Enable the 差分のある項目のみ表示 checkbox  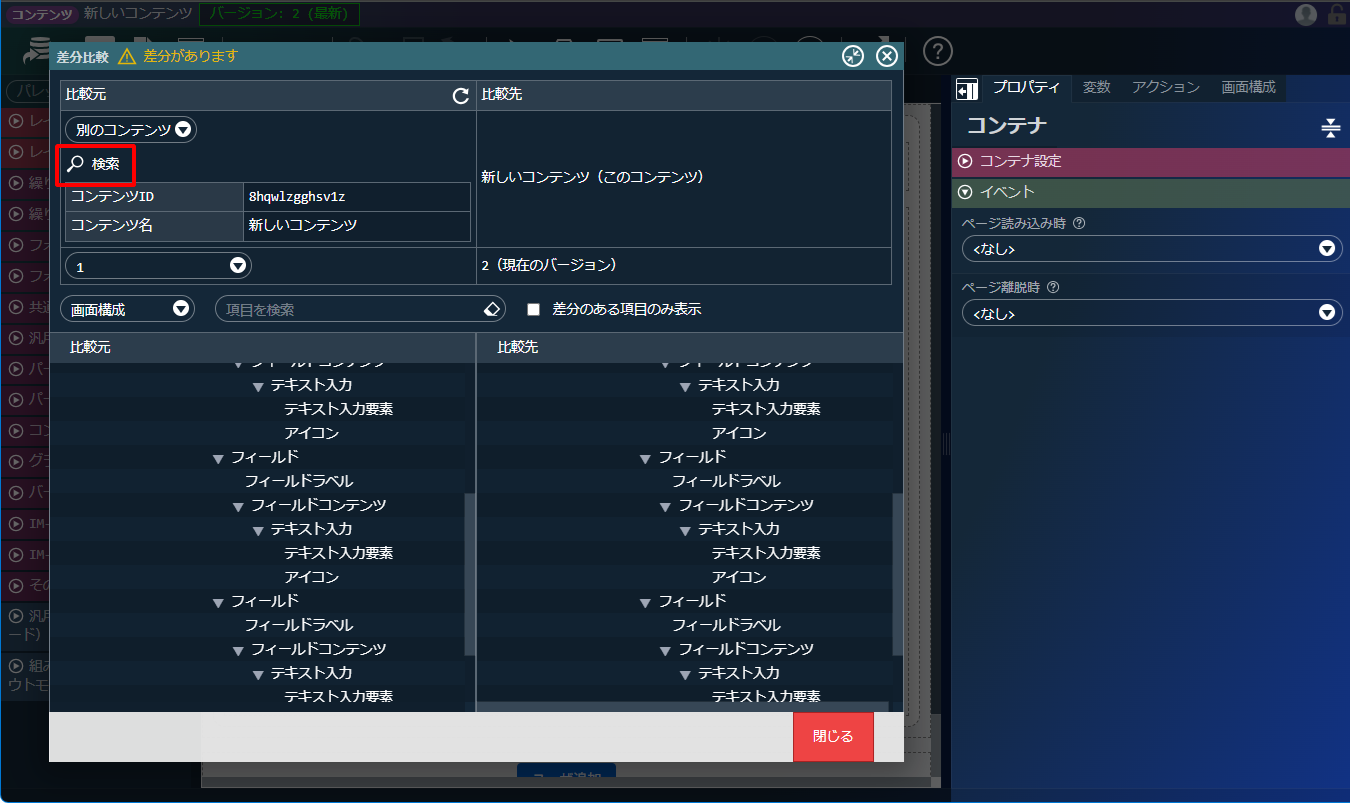[533, 309]
